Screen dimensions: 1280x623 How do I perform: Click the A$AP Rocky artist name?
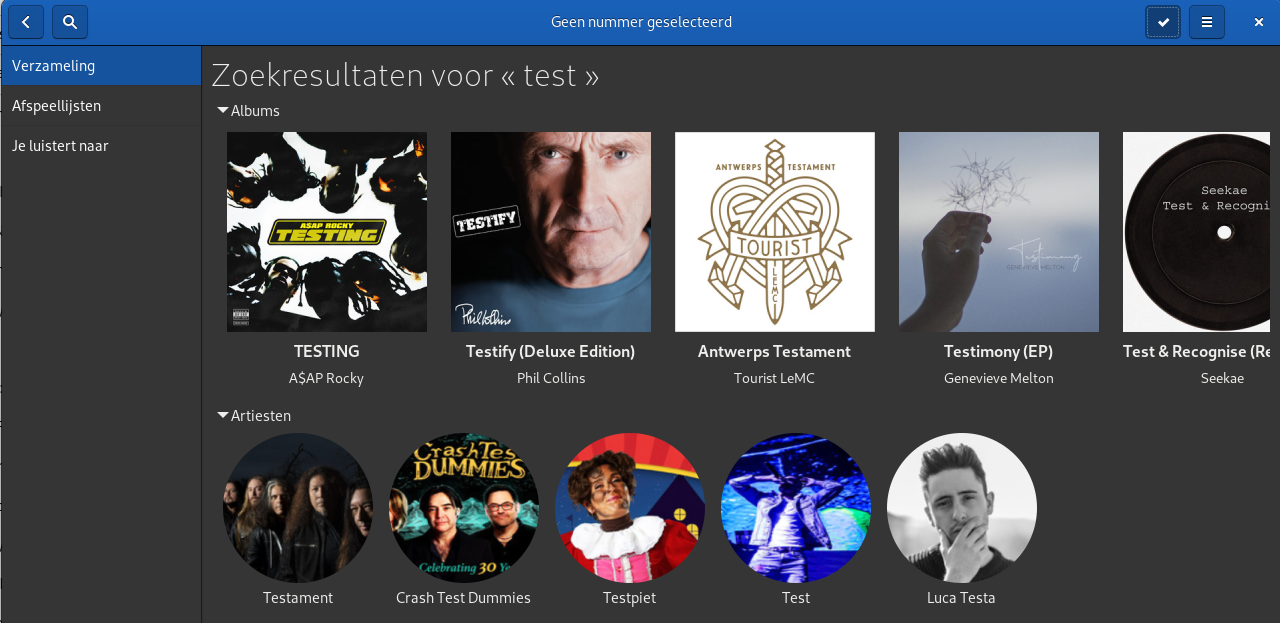[x=327, y=378]
